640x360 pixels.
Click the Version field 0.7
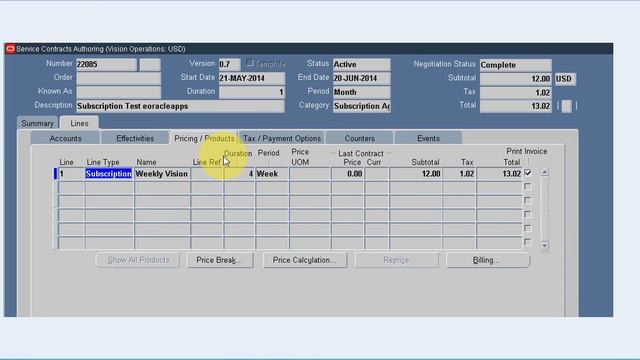point(229,64)
